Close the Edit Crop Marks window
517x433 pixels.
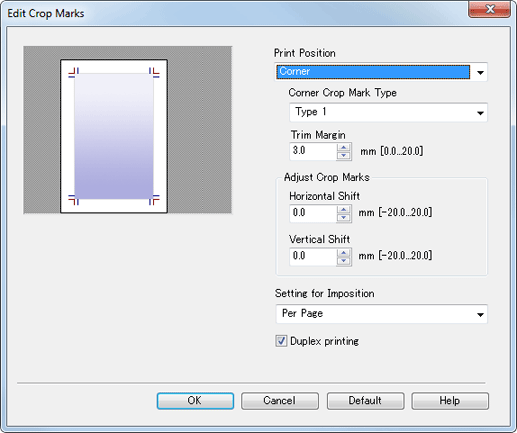point(490,9)
